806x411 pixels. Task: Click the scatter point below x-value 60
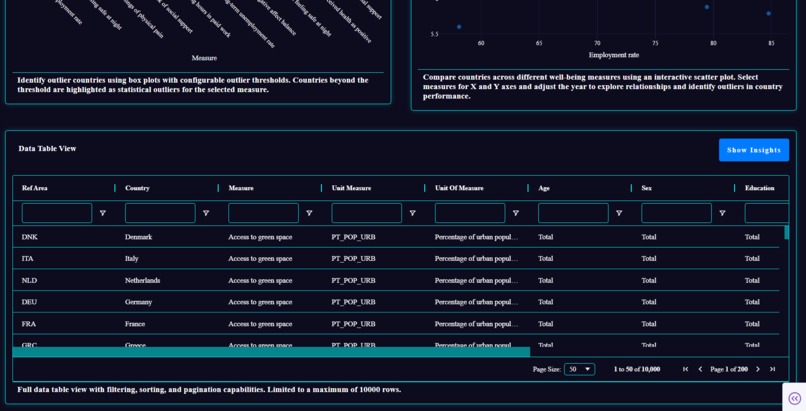coord(459,27)
